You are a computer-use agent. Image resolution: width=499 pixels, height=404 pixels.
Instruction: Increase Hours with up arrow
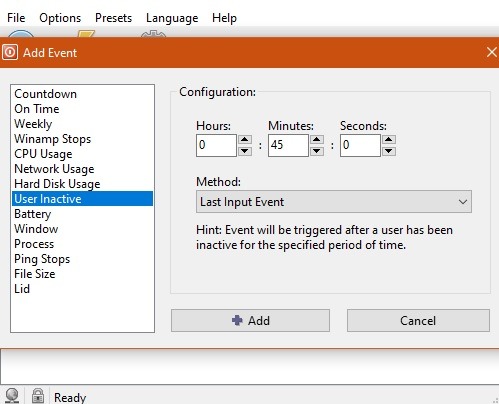coord(245,139)
